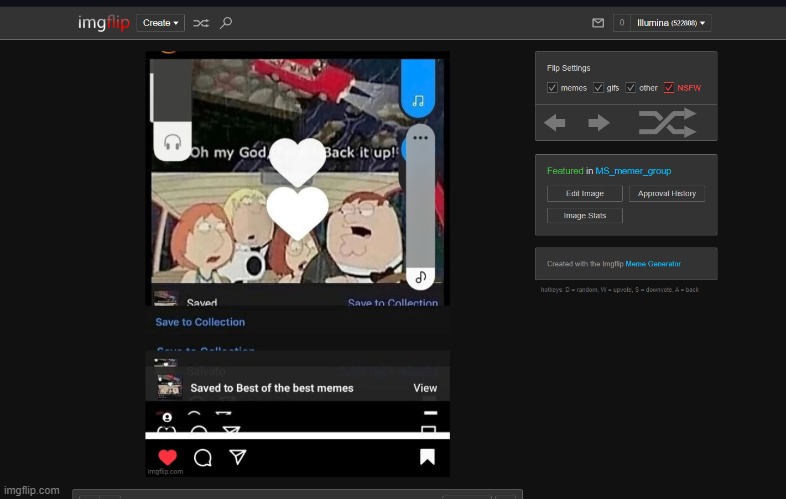This screenshot has width=786, height=499.
Task: Go to next image with right arrow
Action: 598,123
